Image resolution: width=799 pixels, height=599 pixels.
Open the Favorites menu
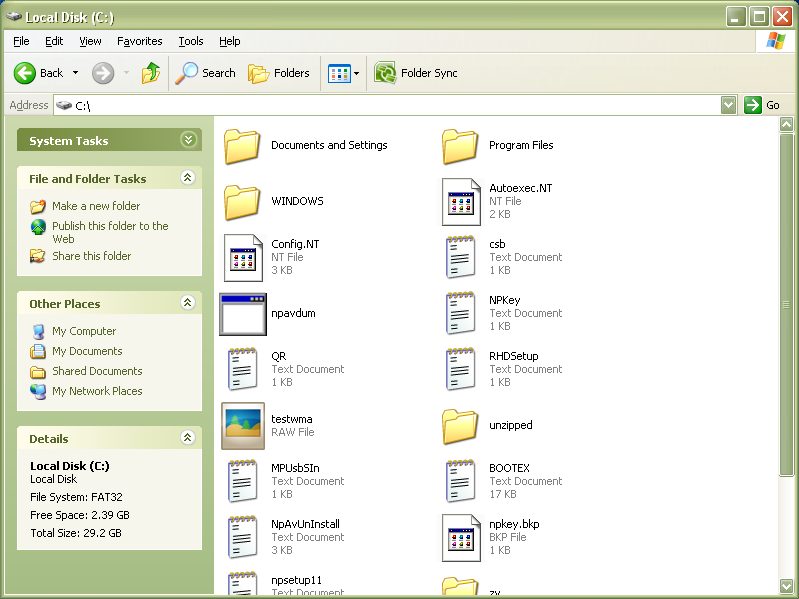[139, 41]
